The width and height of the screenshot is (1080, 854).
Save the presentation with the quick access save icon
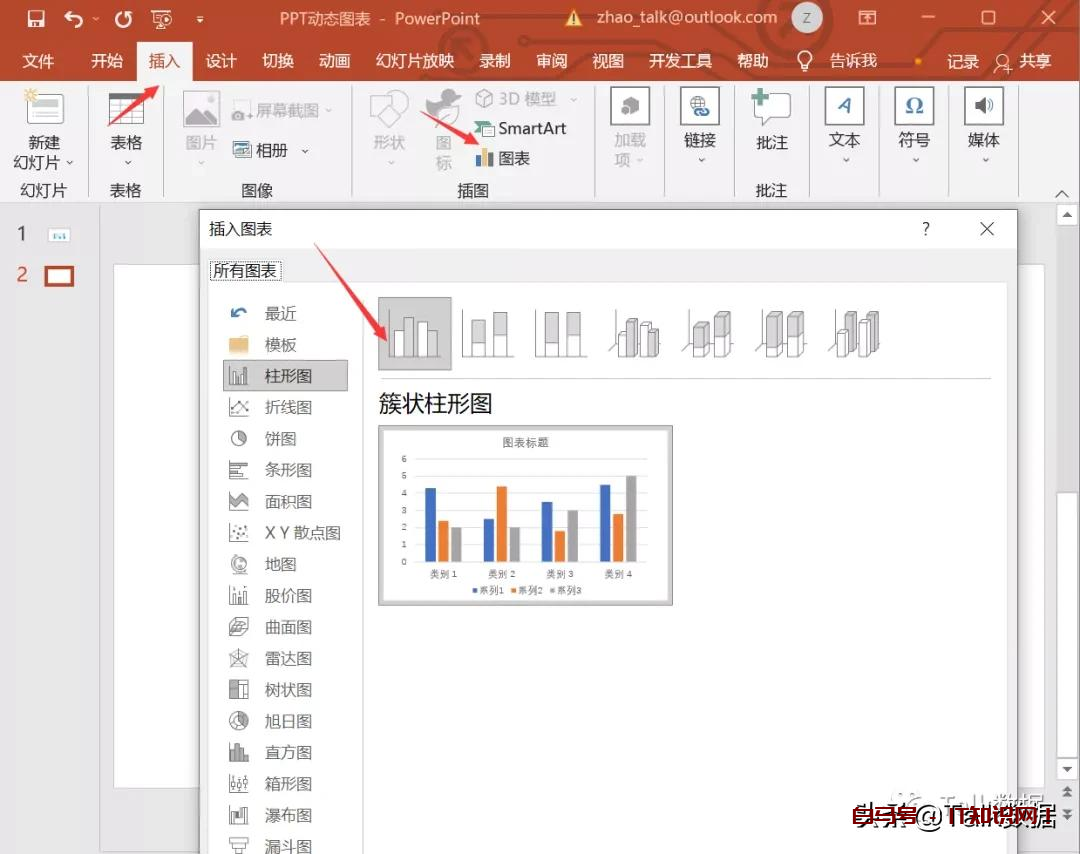36,17
